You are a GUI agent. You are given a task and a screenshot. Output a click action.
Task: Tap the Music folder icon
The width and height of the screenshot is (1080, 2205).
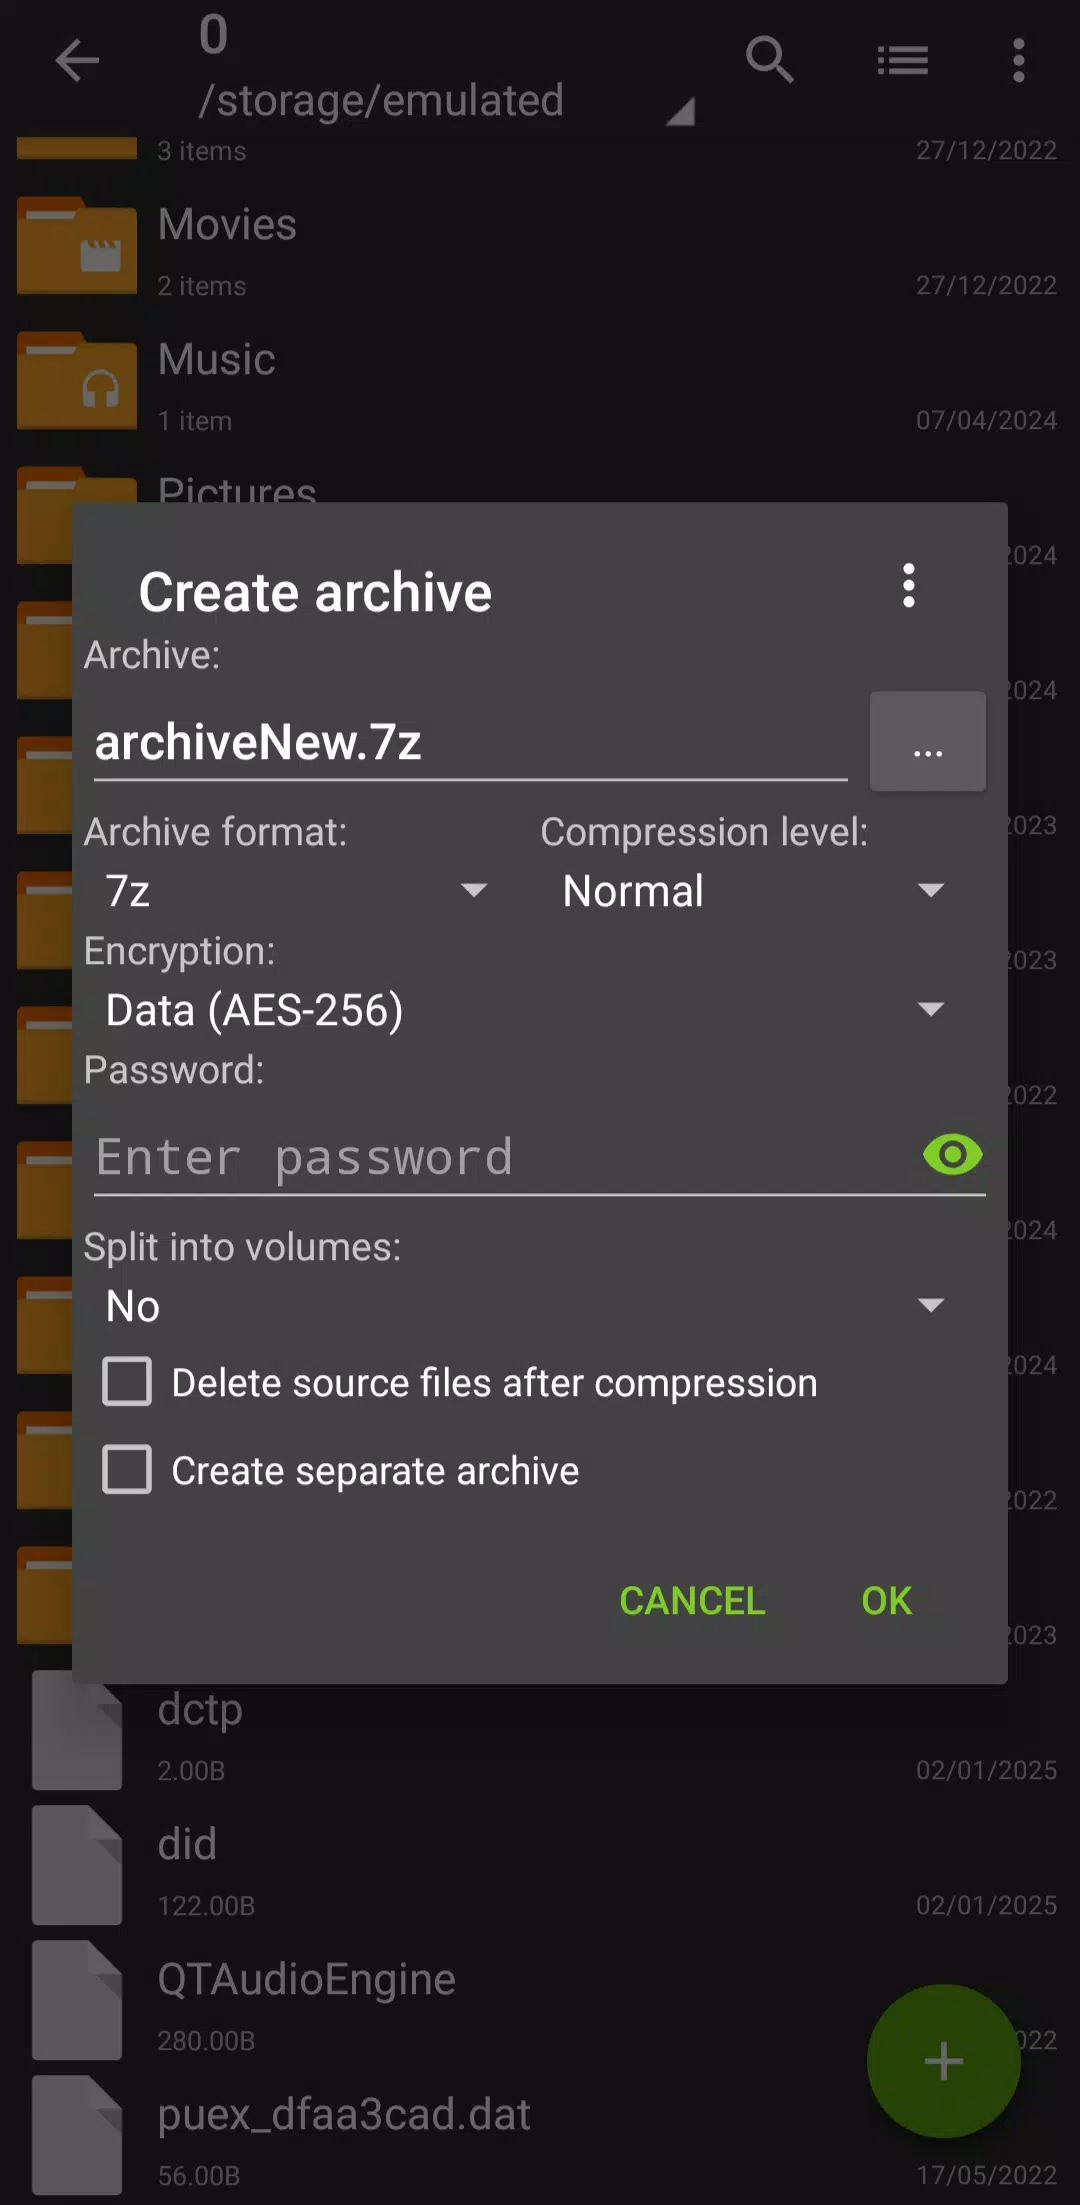(77, 383)
